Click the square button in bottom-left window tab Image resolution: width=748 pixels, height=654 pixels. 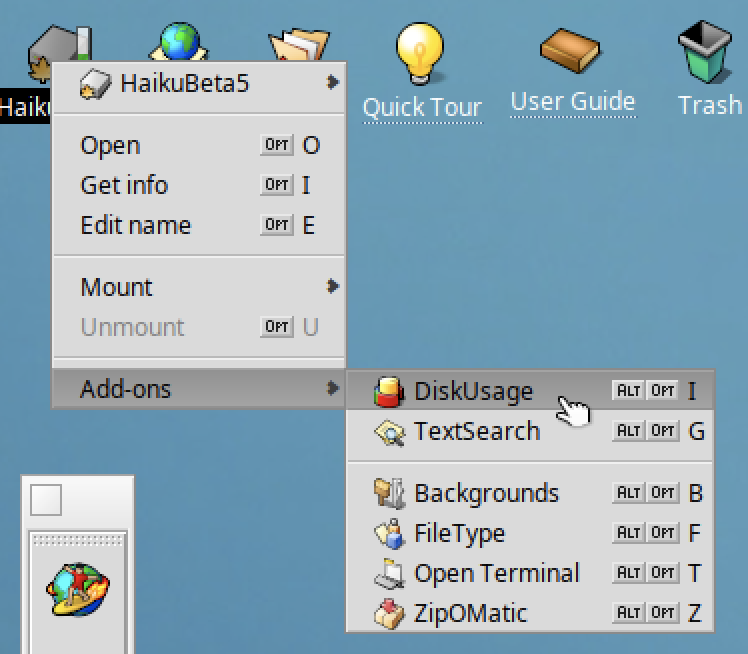click(x=46, y=500)
